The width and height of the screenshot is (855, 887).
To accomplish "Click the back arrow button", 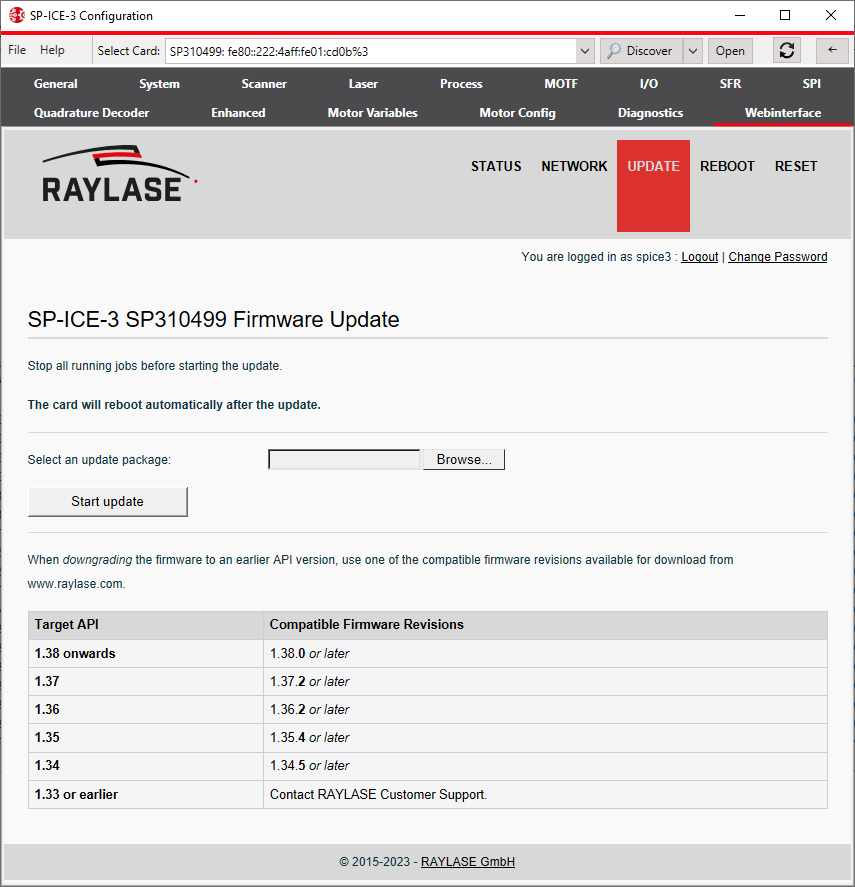I will click(832, 51).
